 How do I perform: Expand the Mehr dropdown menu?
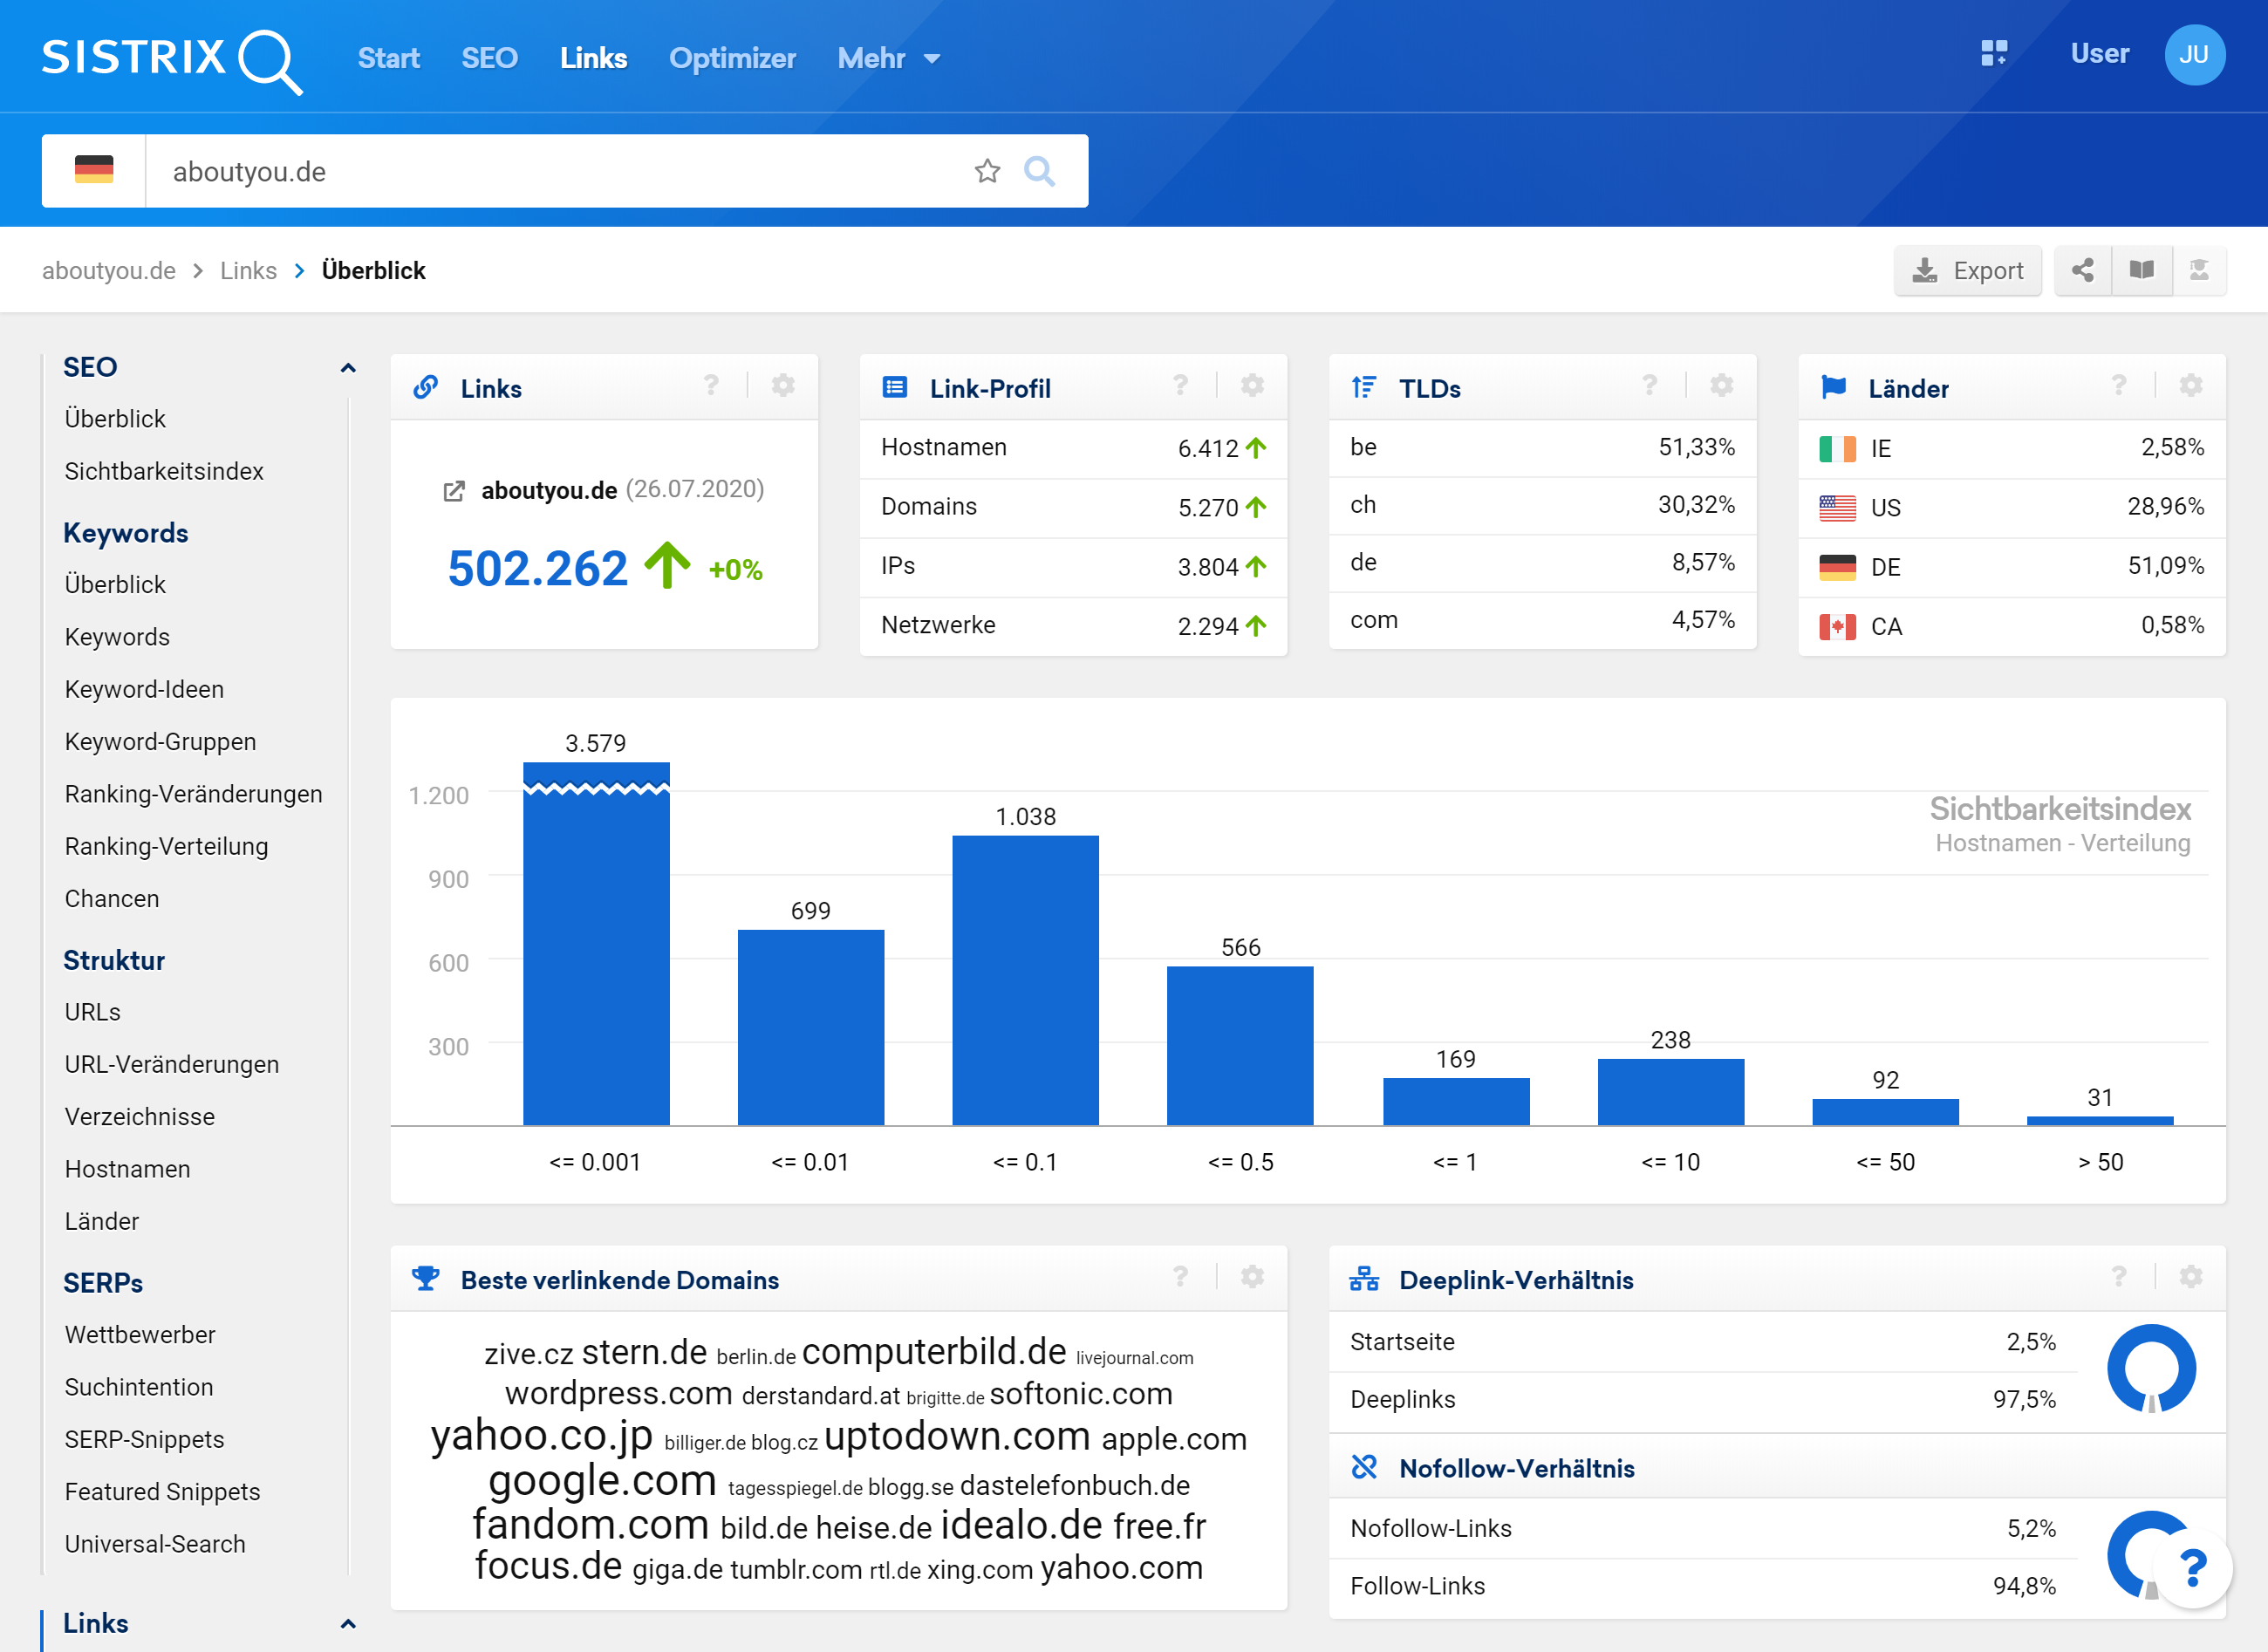(x=889, y=58)
